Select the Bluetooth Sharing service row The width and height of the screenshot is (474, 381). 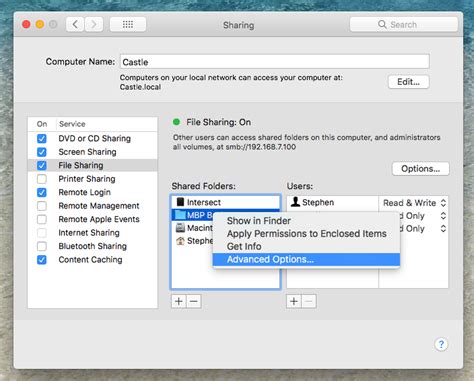(93, 246)
